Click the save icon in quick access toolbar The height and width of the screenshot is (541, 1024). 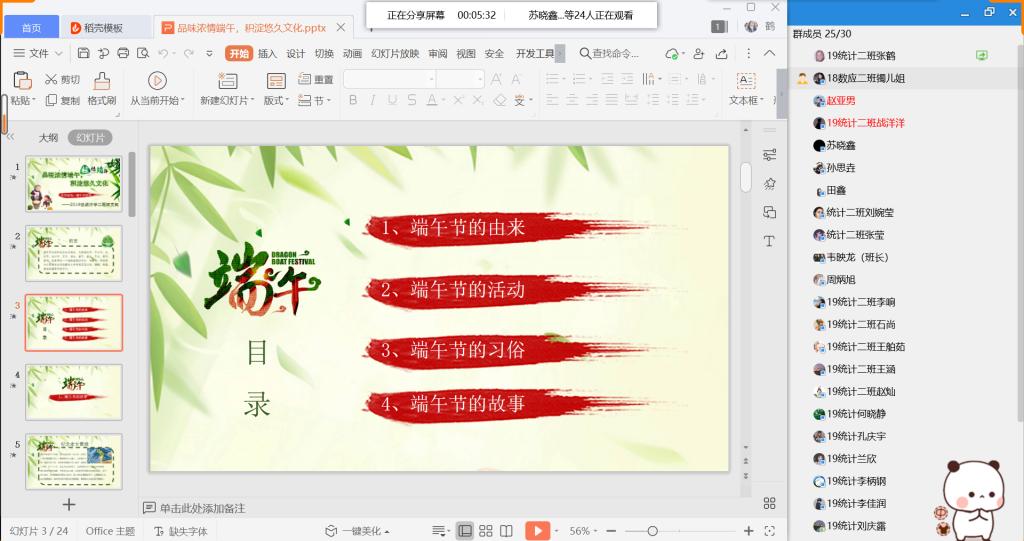(84, 54)
